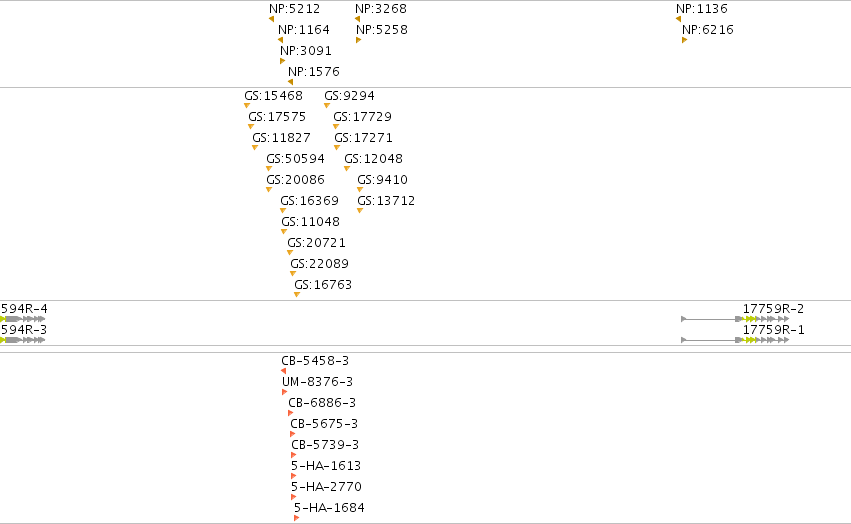Click the arrow marker under NP:5212
This screenshot has height=524, width=851.
click(271, 19)
